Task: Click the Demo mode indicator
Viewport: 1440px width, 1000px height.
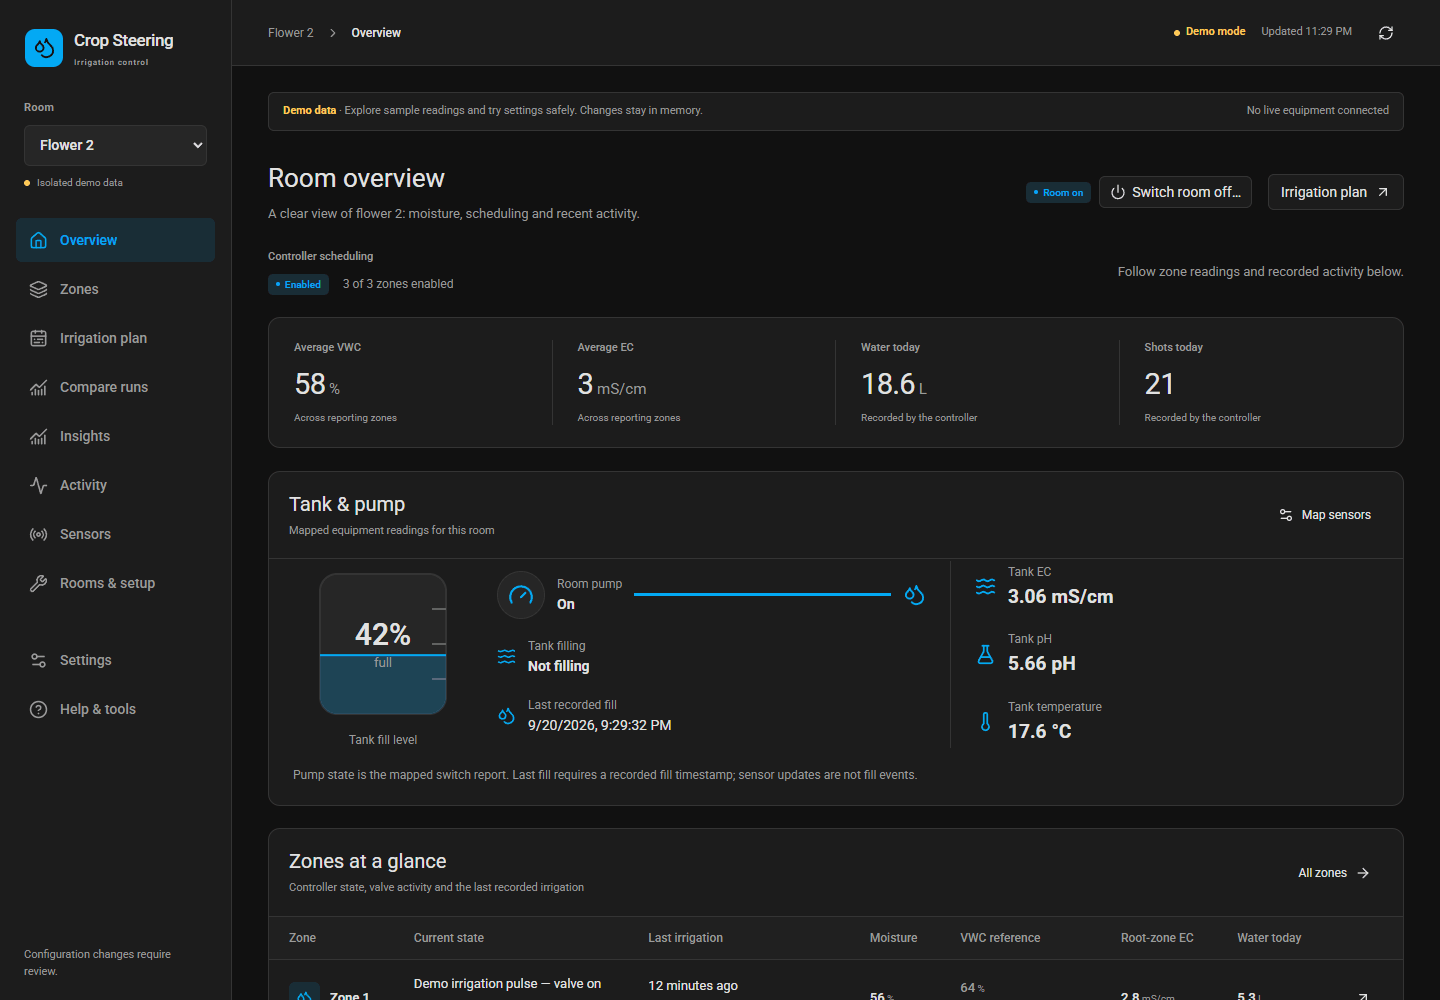Action: tap(1209, 32)
